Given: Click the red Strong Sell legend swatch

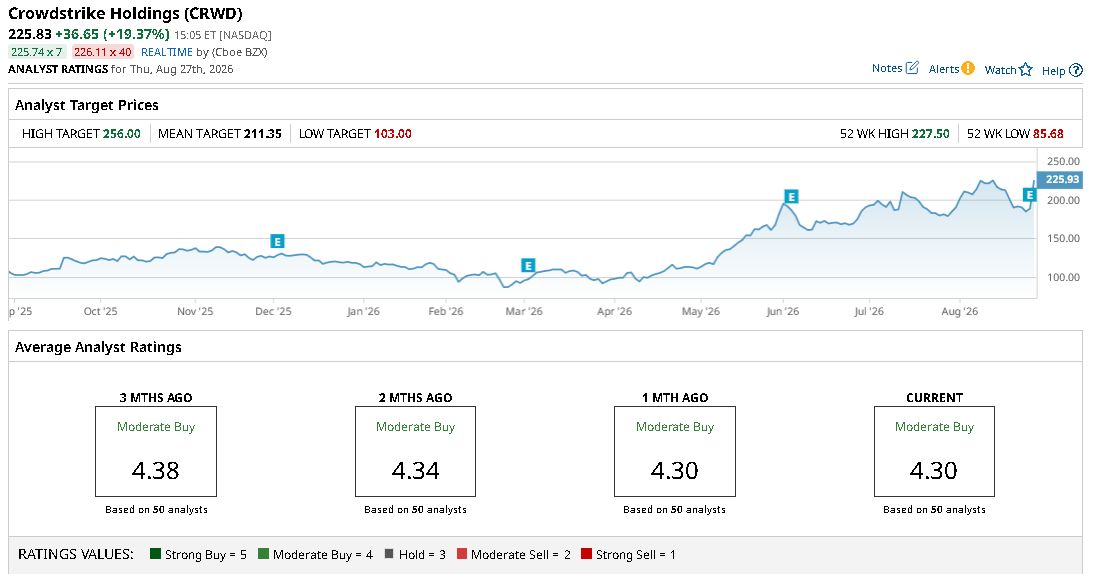Looking at the screenshot, I should point(586,553).
